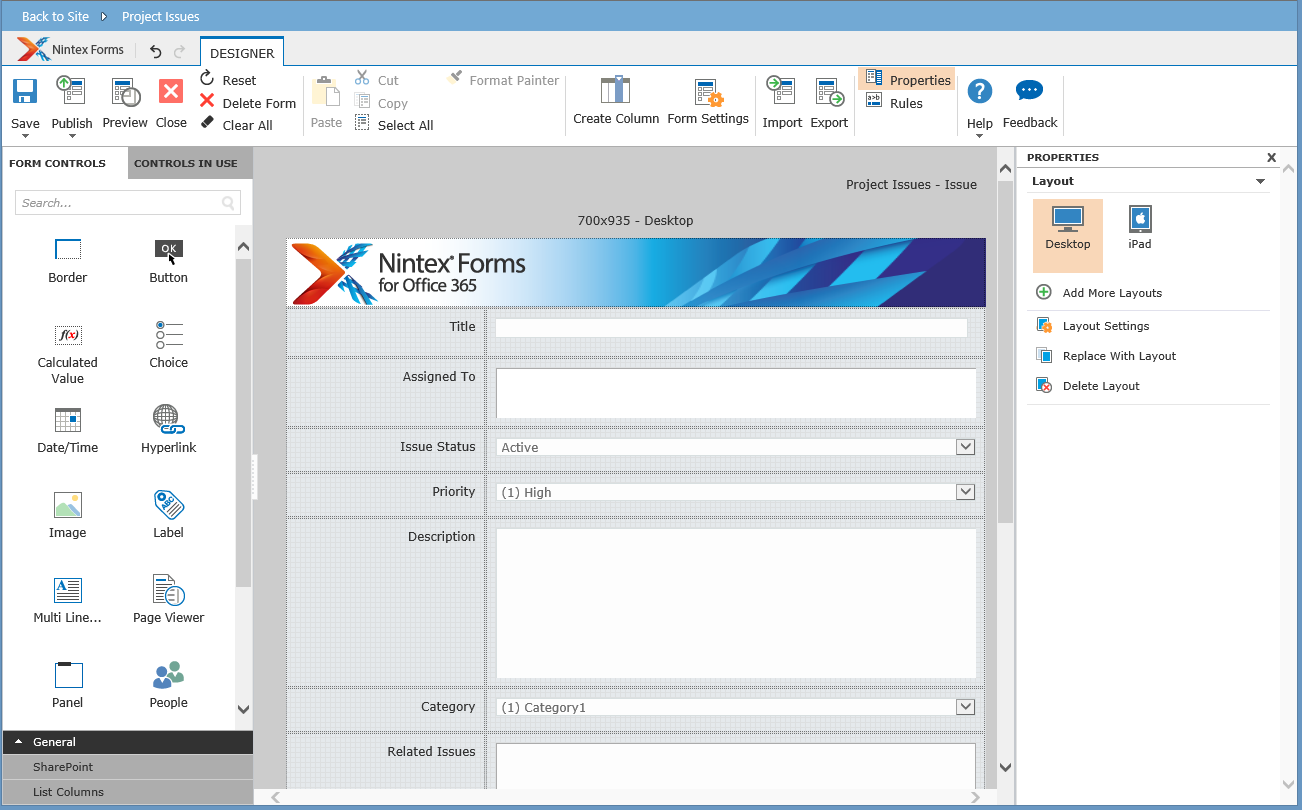The image size is (1302, 810).
Task: Select the Label control
Action: (x=169, y=515)
